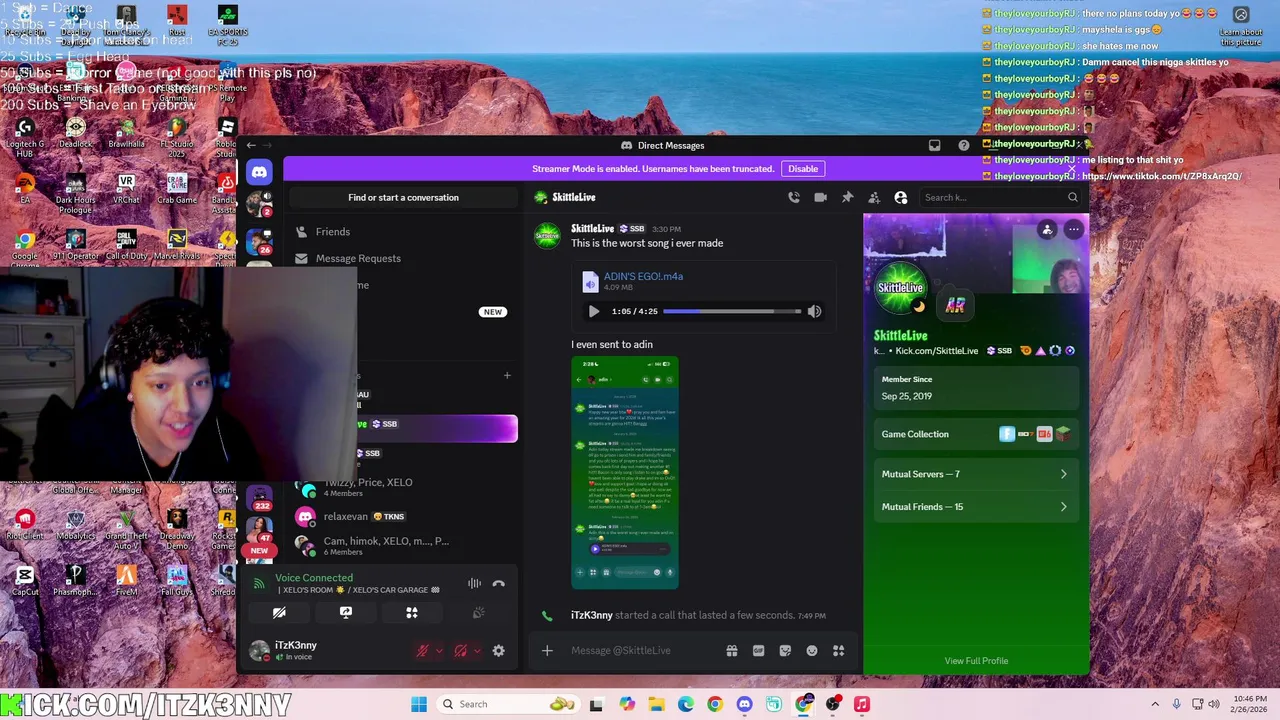Open SkittleLive's profile avatar
This screenshot has width=1280, height=720.
tap(900, 288)
